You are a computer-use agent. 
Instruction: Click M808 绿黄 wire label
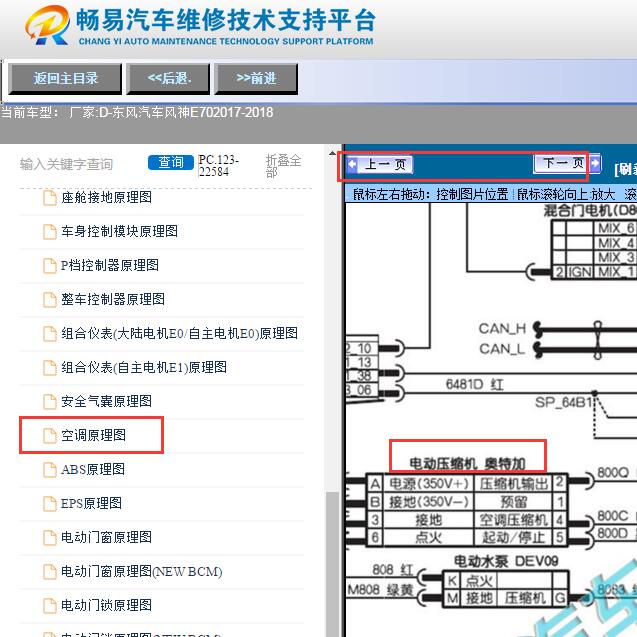click(380, 589)
